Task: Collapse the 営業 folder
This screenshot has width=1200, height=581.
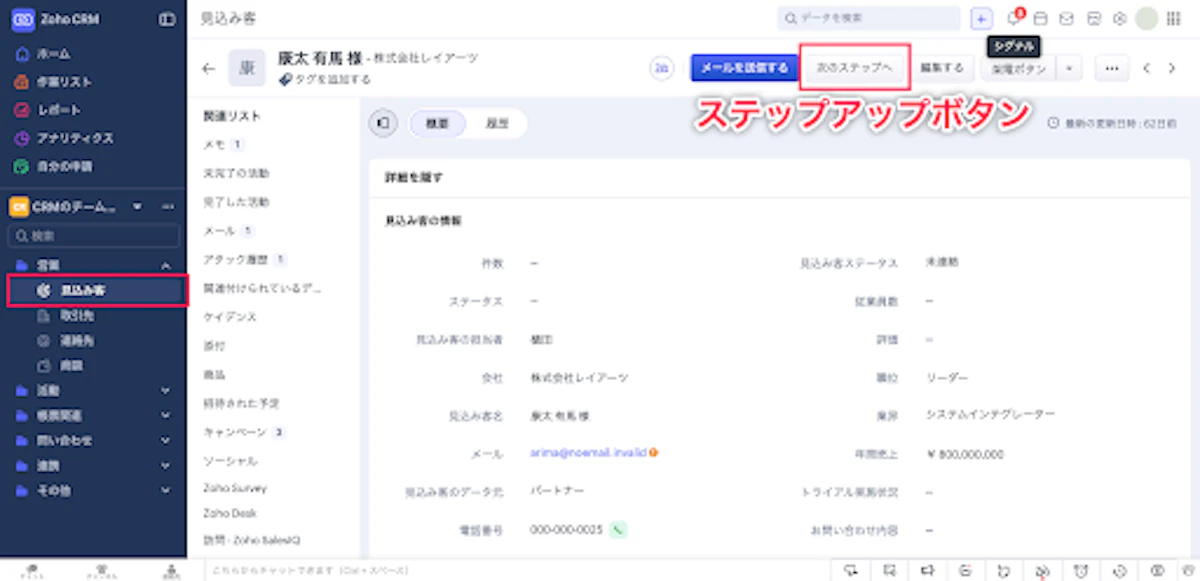Action: pyautogui.click(x=166, y=266)
